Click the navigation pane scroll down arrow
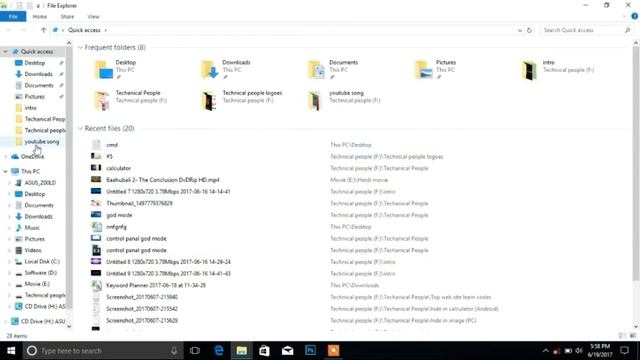 tap(69, 326)
